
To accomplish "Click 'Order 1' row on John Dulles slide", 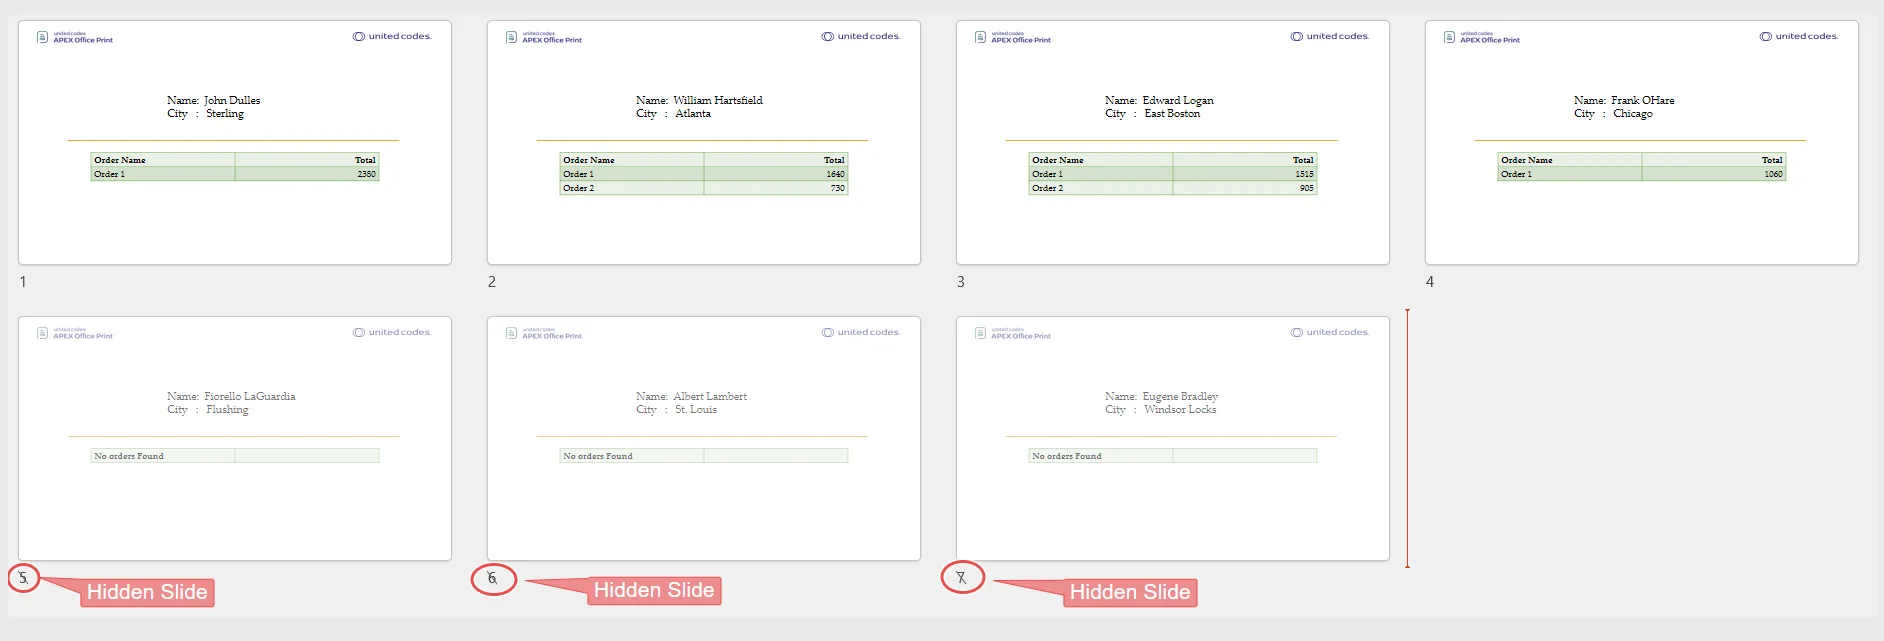I will pos(235,174).
